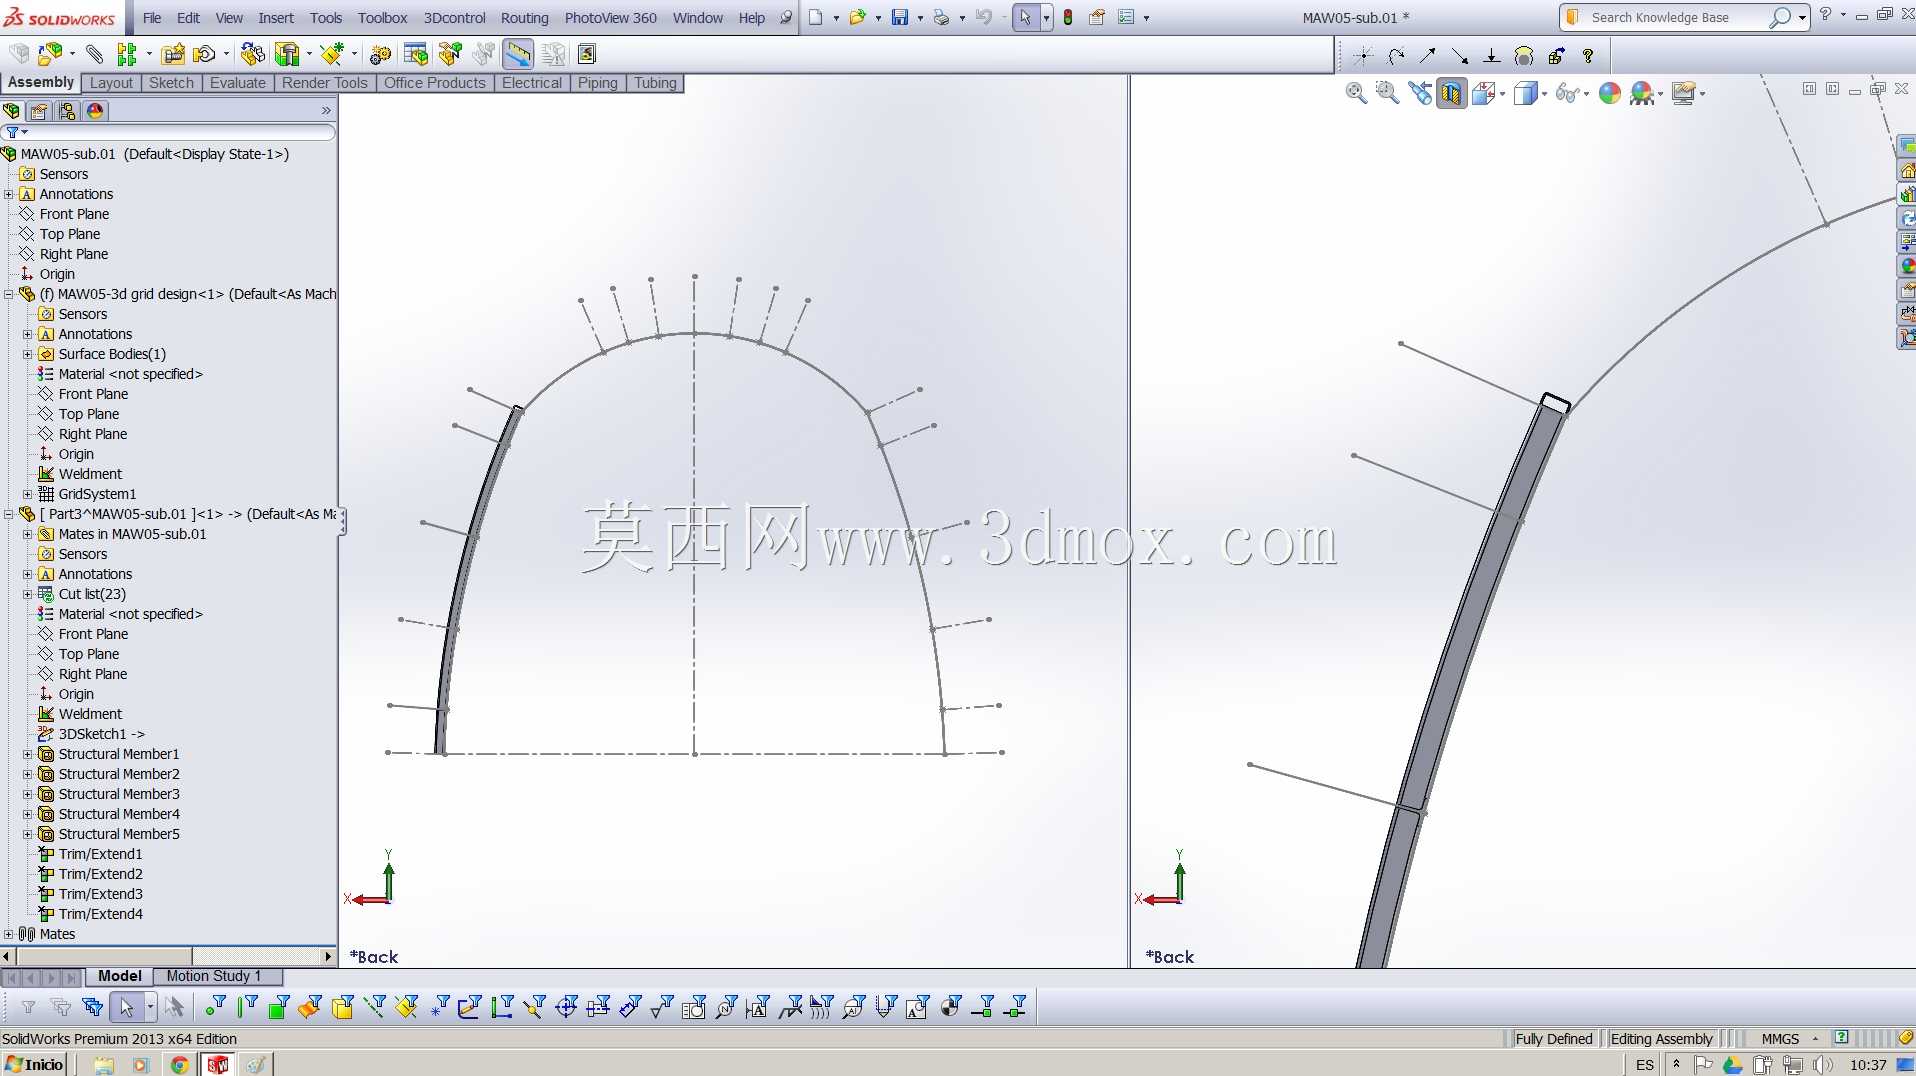
Task: Open the Options checklist icon
Action: [1126, 17]
